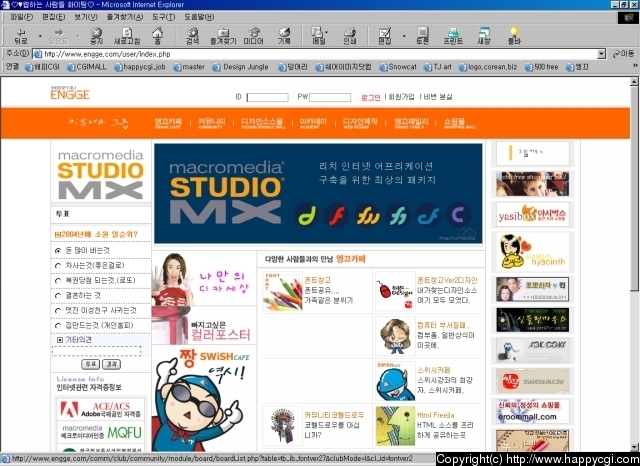This screenshot has width=640, height=466.
Task: Open the 즐겨찾기(A) Favorites menu
Action: point(124,17)
